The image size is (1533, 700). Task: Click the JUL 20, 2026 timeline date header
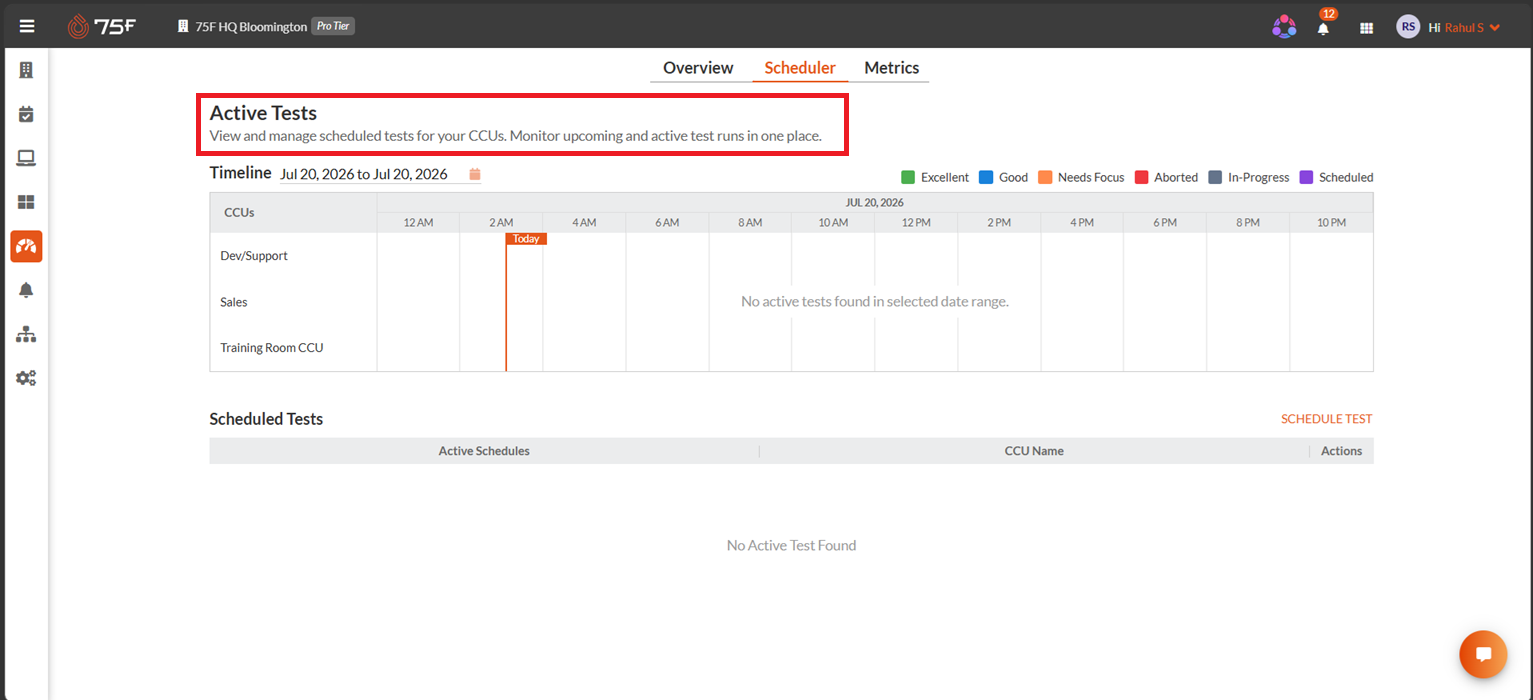click(874, 202)
